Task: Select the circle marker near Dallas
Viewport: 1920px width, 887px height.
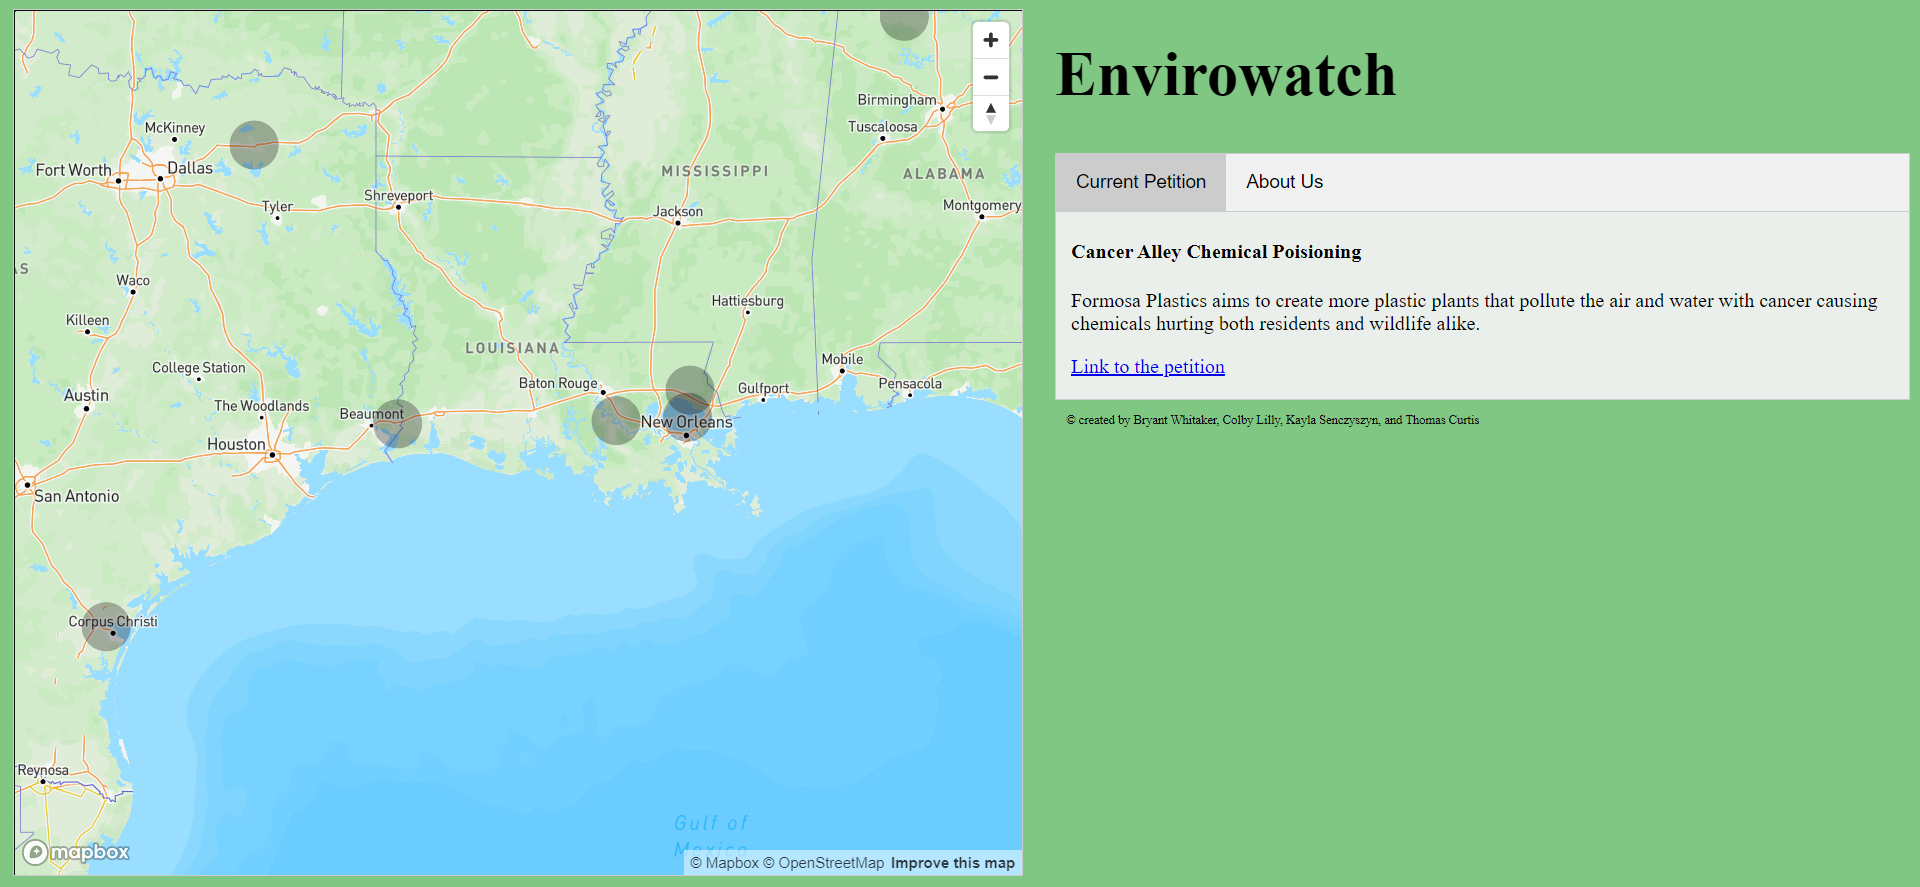Action: (x=254, y=145)
